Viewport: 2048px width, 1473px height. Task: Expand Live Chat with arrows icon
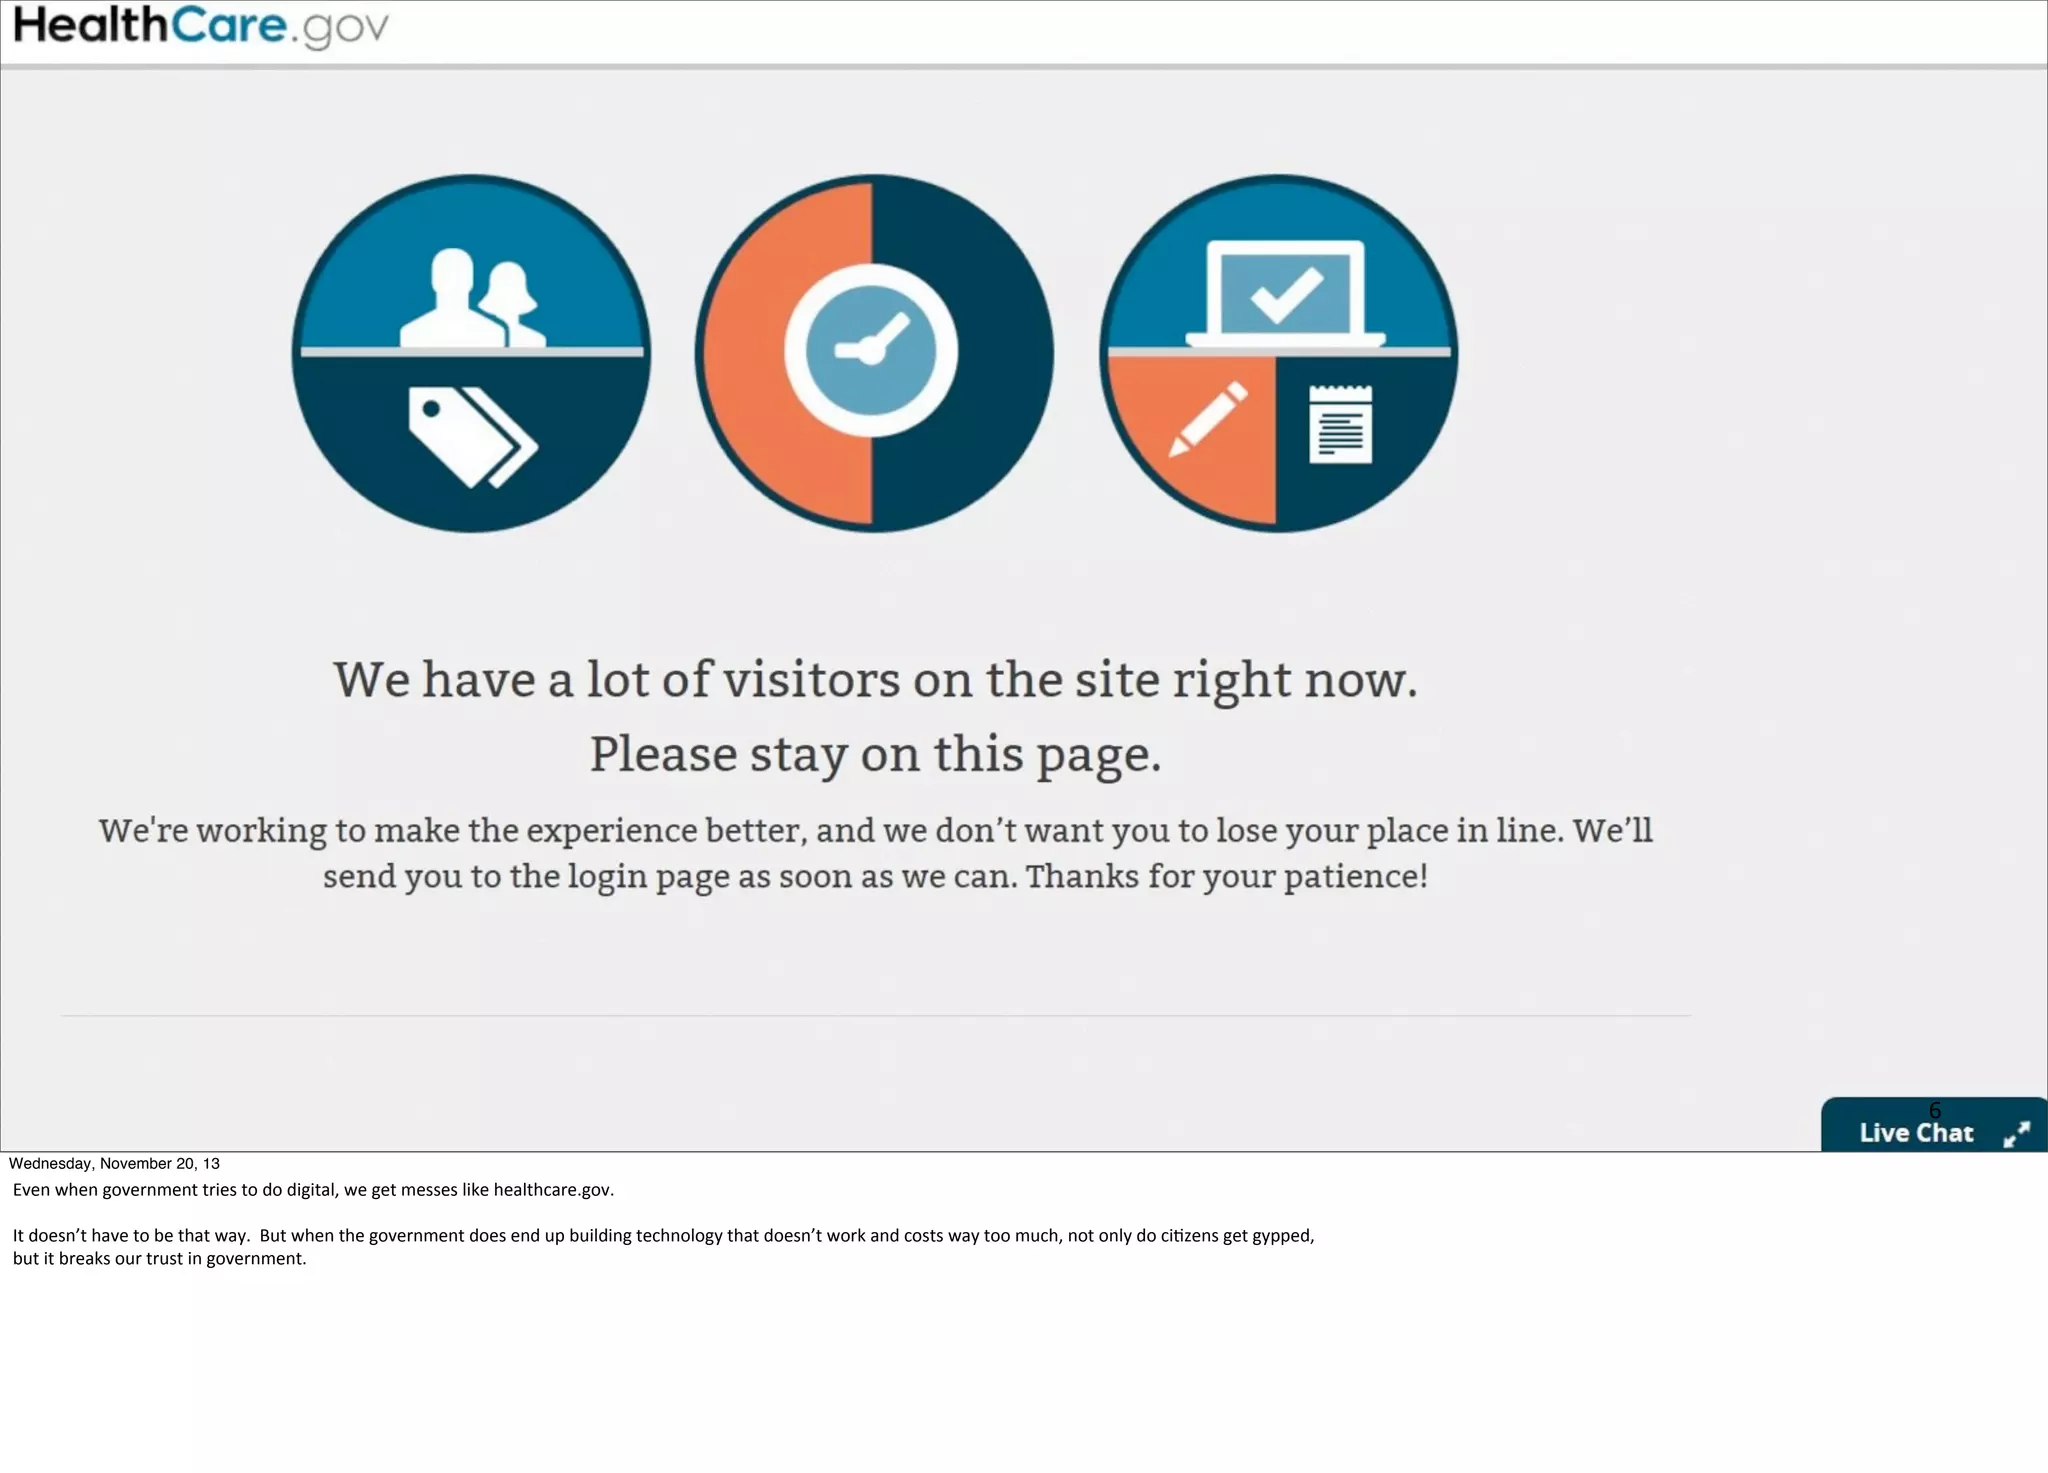pos(2017,1134)
